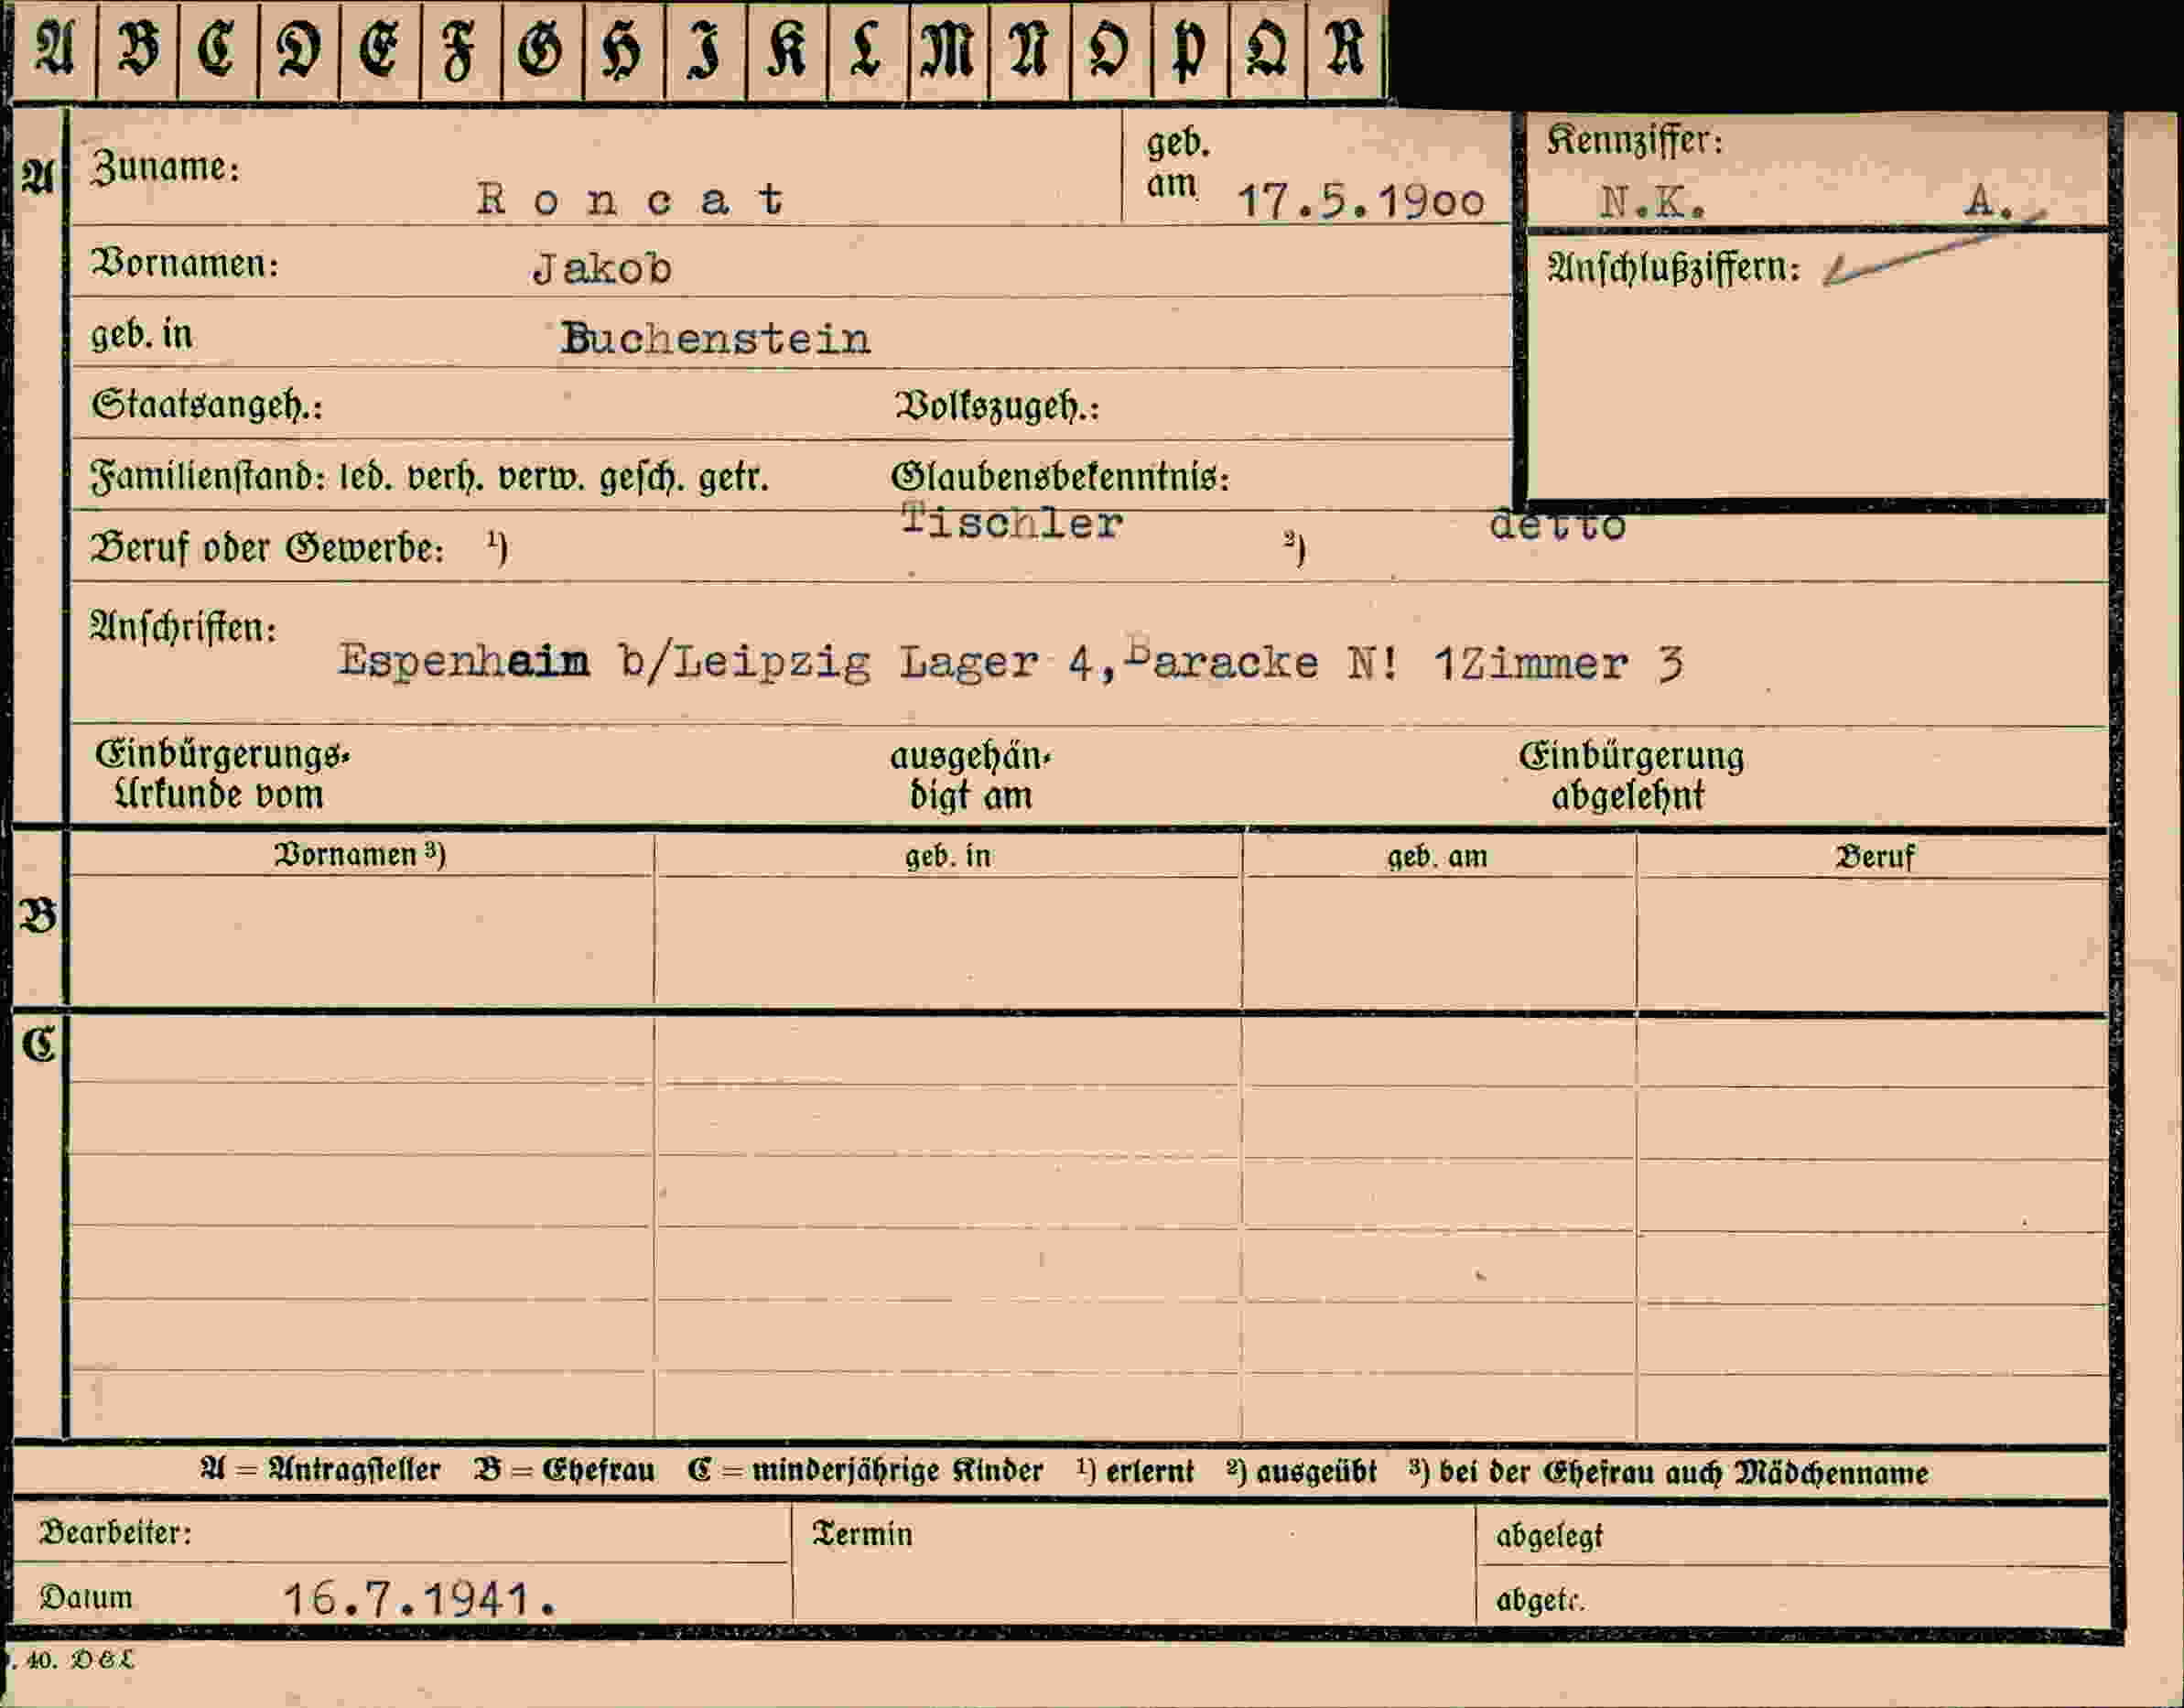Viewport: 2184px width, 1708px height.
Task: Click the 'Beruf oder Gewerbe:' label
Action: 267,548
